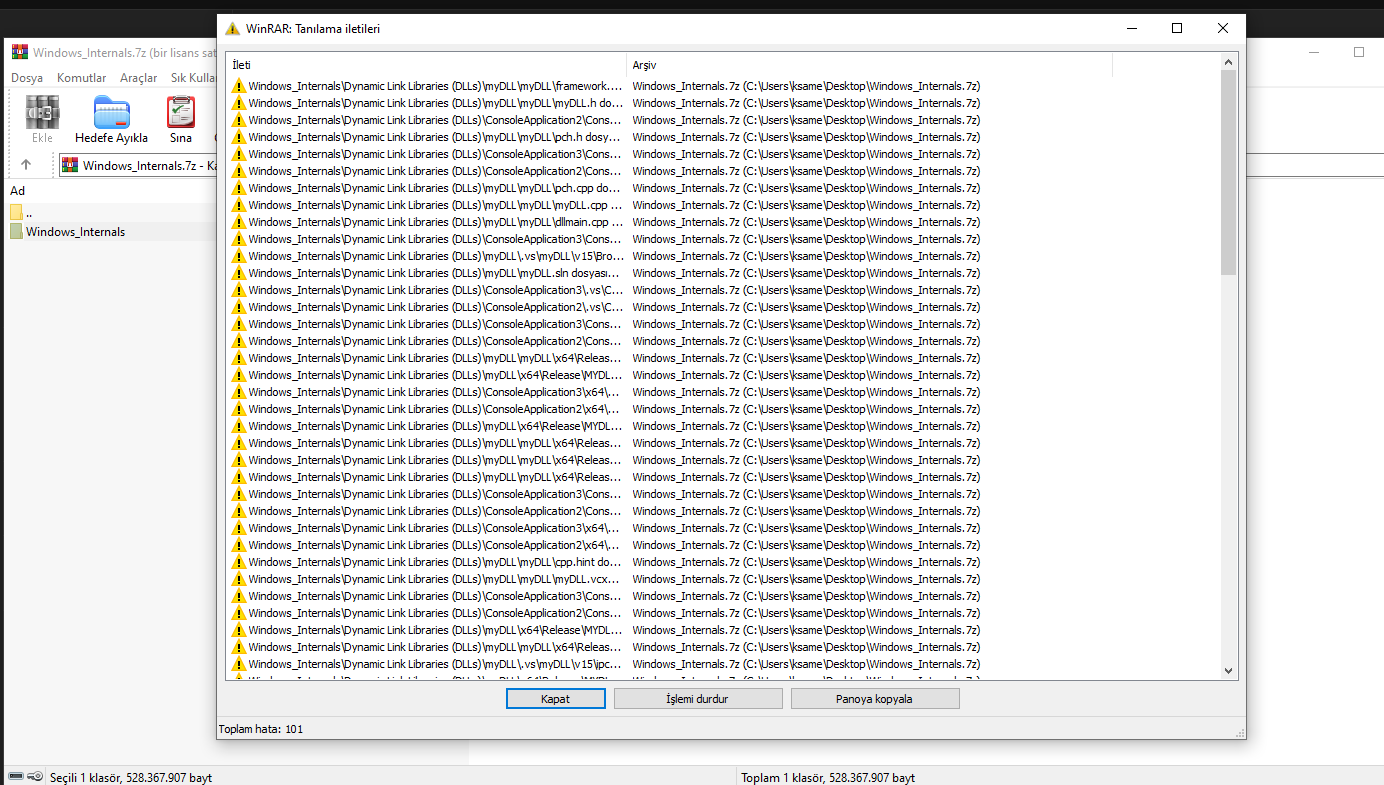The width and height of the screenshot is (1384, 785).
Task: Click 'Seçili 1 klasör, 528.367.907 bayt' status text
Action: [x=131, y=777]
